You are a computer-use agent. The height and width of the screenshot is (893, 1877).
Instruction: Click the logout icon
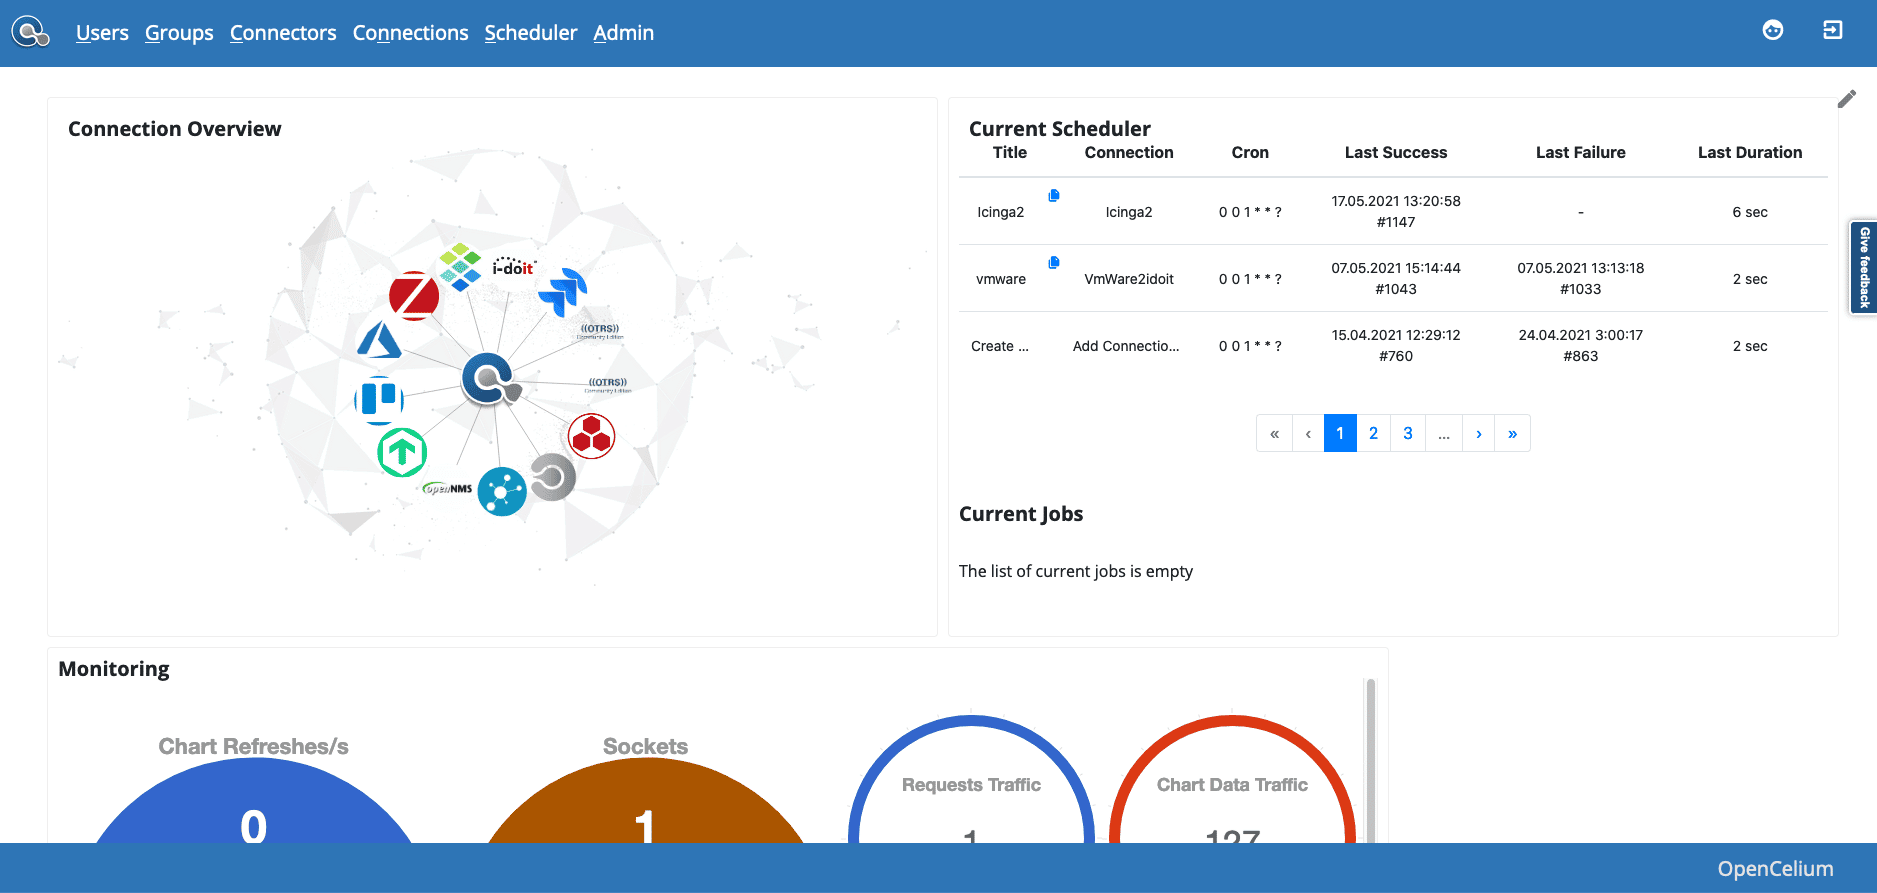(1832, 31)
